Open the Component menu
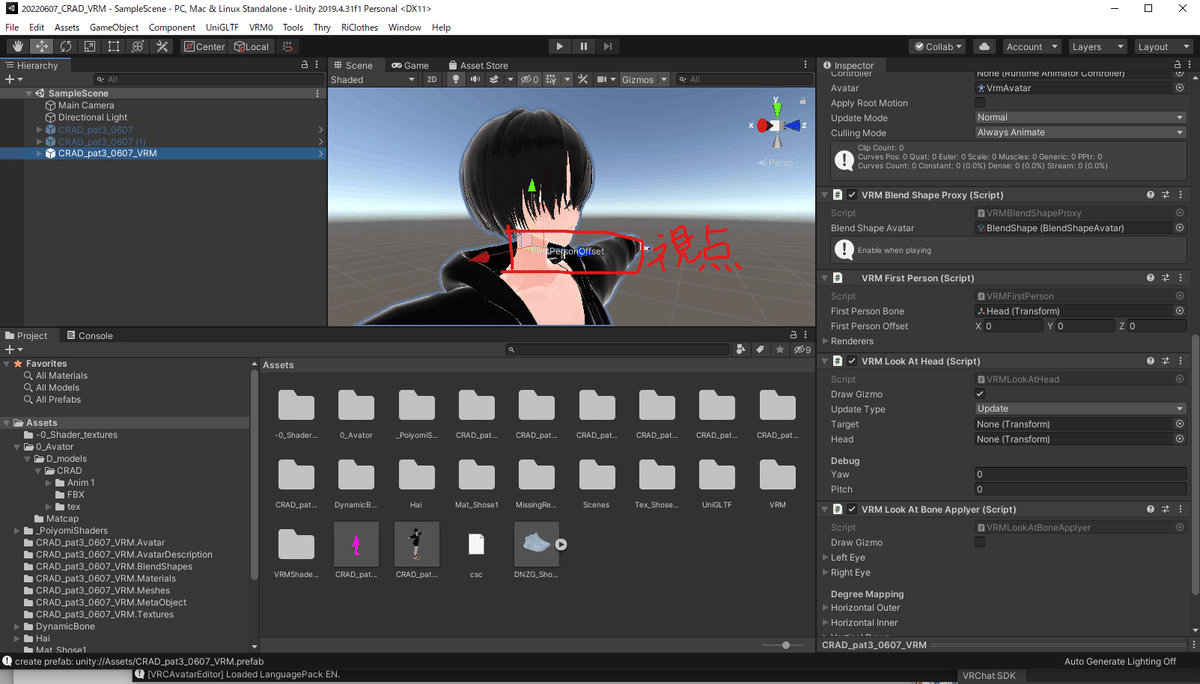1200x684 pixels. click(x=172, y=27)
